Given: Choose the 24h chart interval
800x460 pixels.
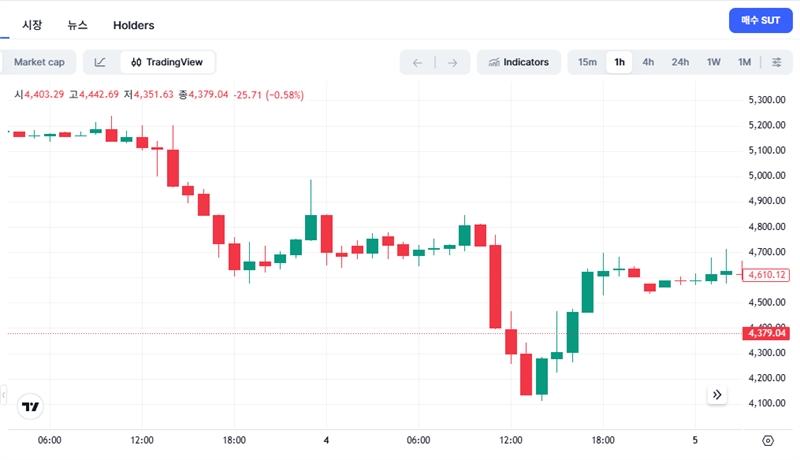Looking at the screenshot, I should (x=680, y=62).
